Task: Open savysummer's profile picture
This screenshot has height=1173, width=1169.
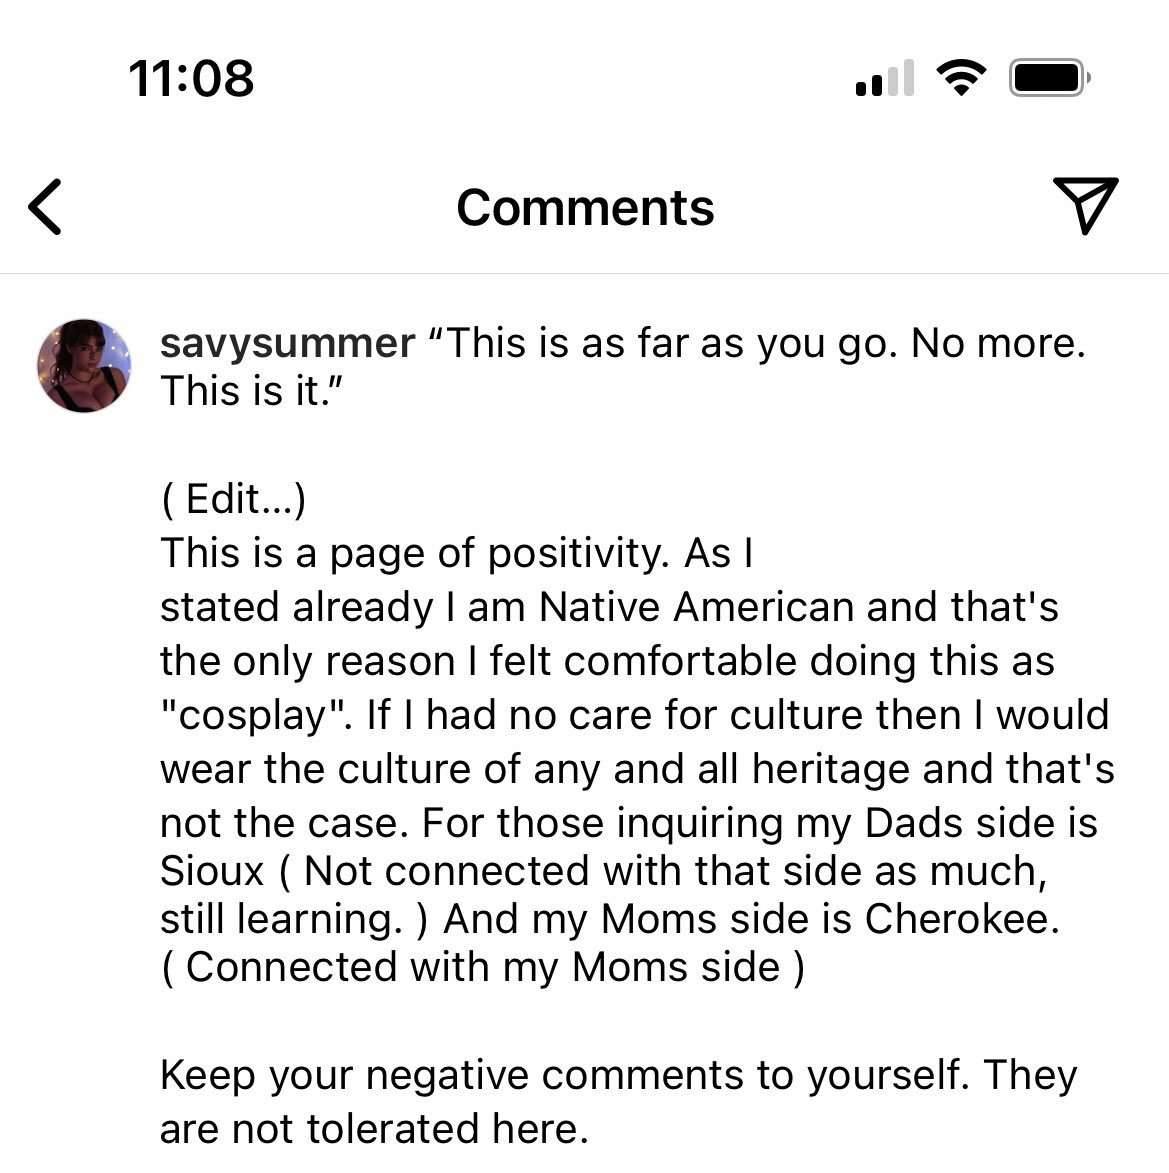Action: (x=84, y=366)
